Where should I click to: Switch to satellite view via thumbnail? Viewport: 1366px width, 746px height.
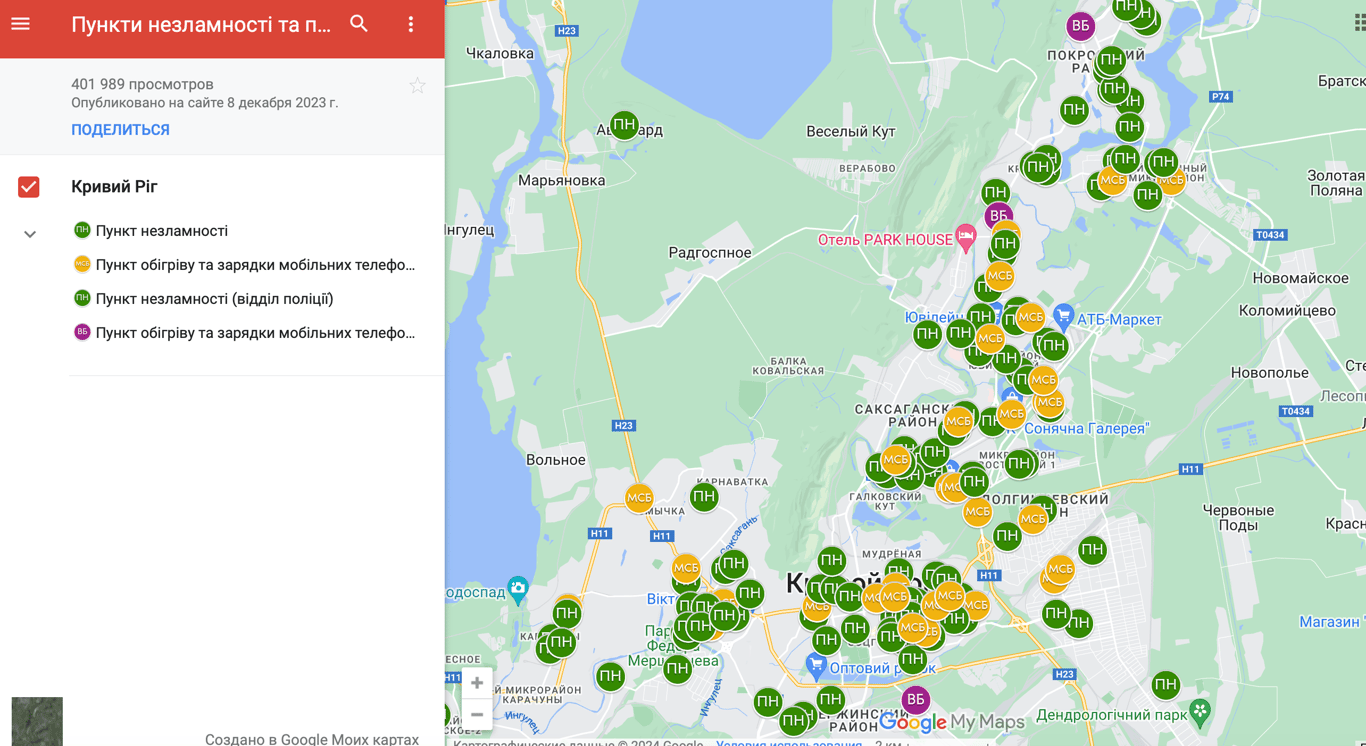coord(37,721)
